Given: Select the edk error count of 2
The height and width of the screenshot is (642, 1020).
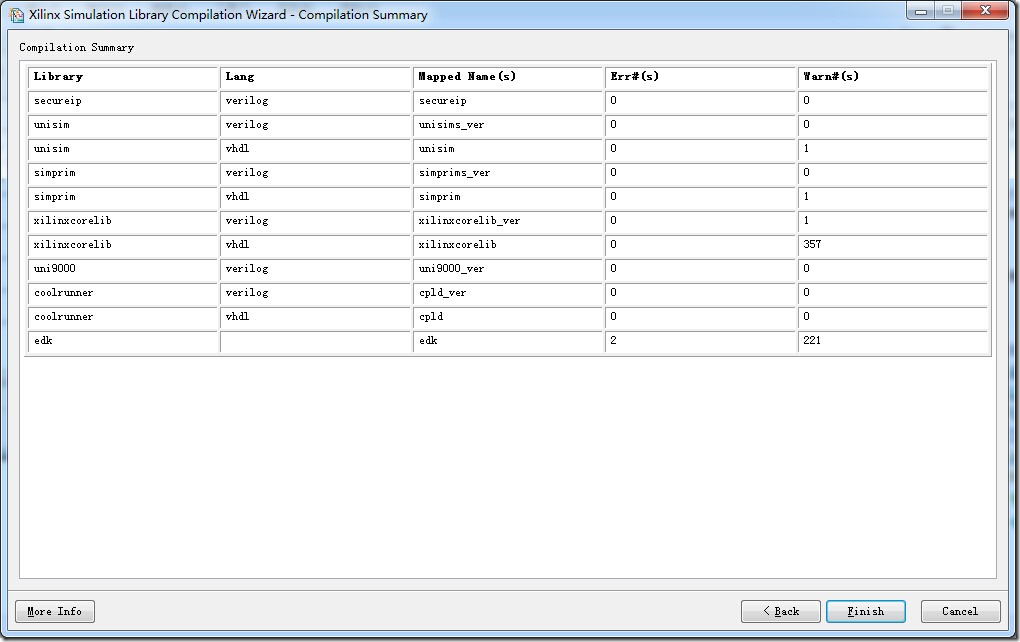Looking at the screenshot, I should coord(700,341).
